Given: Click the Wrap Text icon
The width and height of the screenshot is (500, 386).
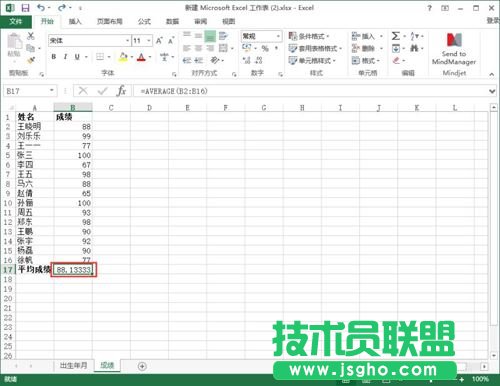Looking at the screenshot, I should (223, 36).
